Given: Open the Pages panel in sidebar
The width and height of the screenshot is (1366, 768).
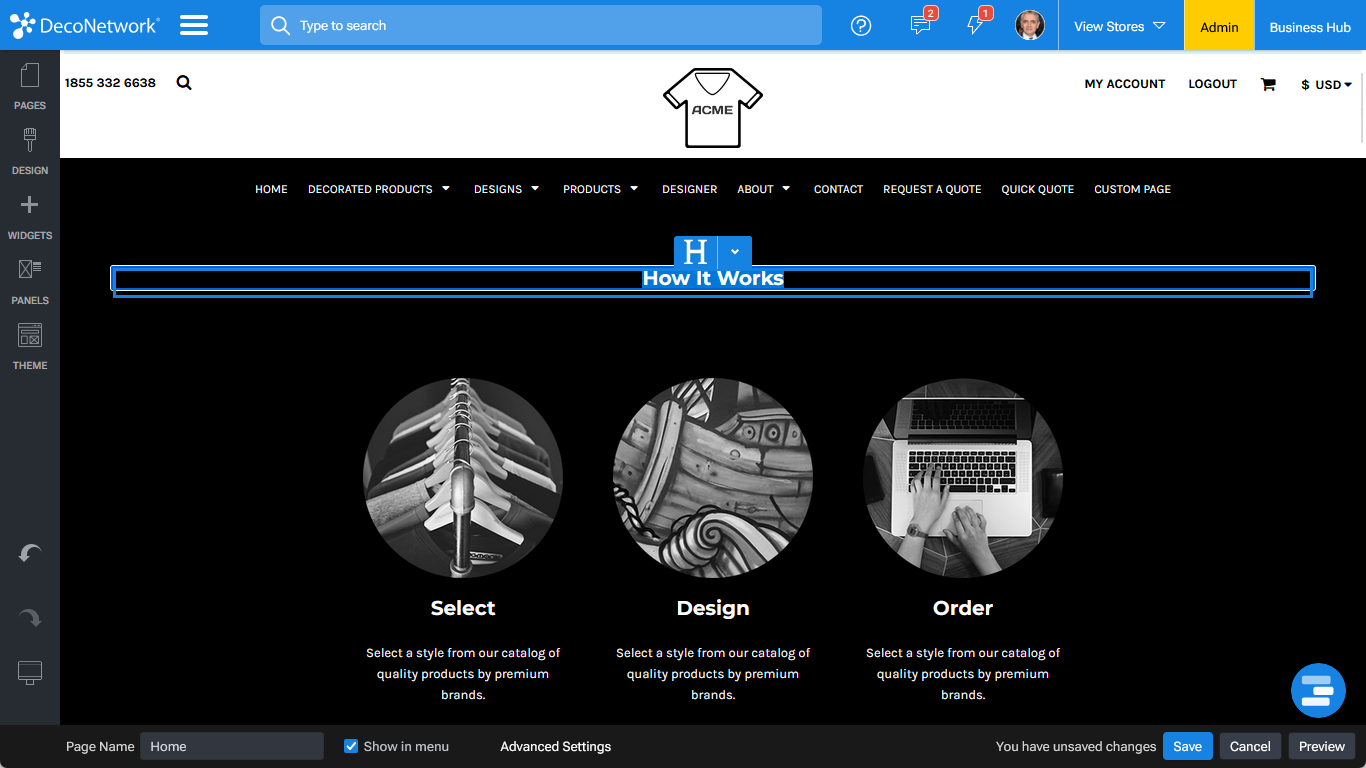Looking at the screenshot, I should pos(30,85).
